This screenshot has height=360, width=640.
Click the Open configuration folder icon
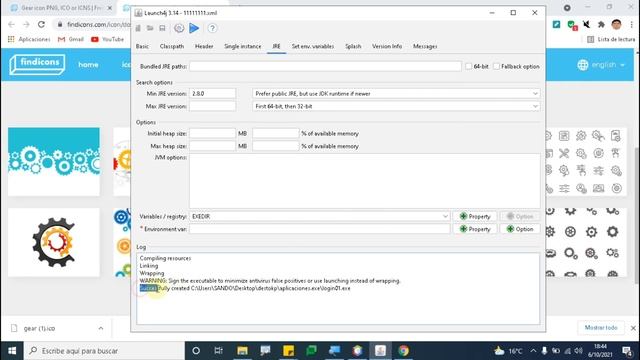coord(150,28)
